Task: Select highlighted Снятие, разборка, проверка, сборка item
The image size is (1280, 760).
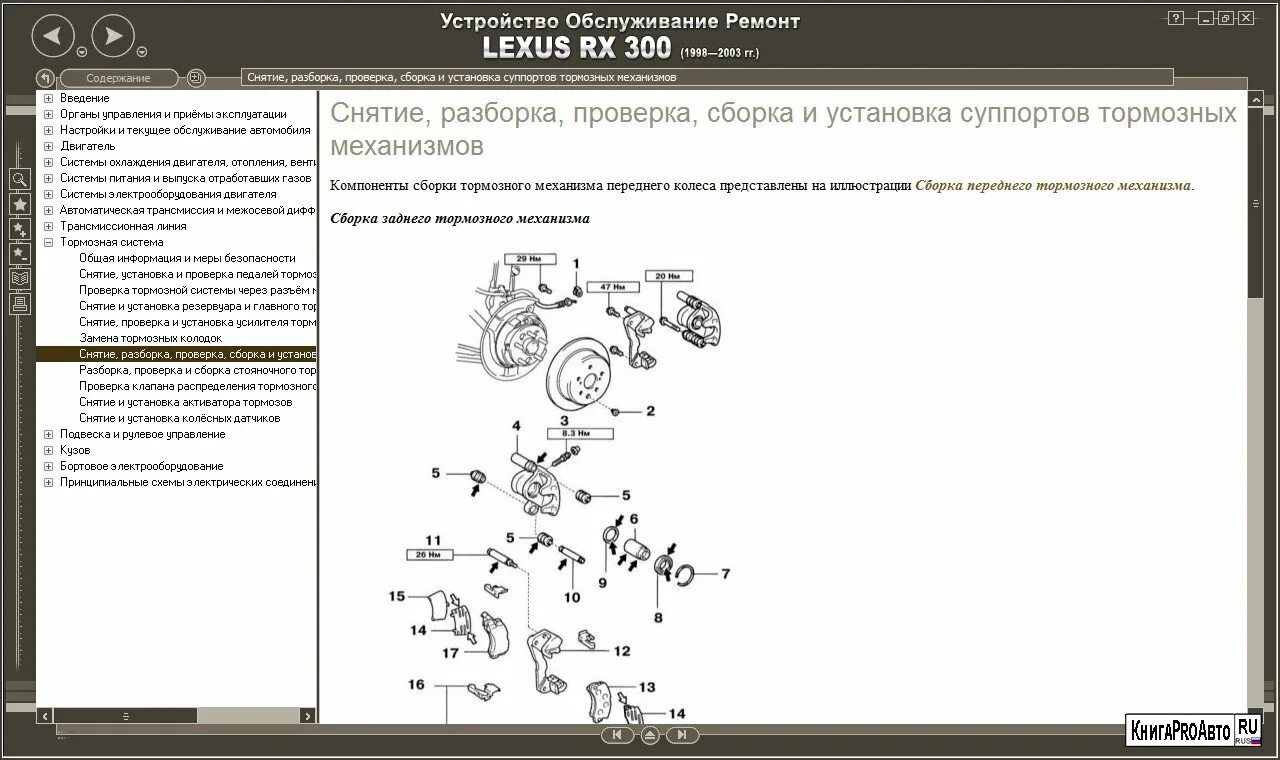Action: pyautogui.click(x=197, y=354)
